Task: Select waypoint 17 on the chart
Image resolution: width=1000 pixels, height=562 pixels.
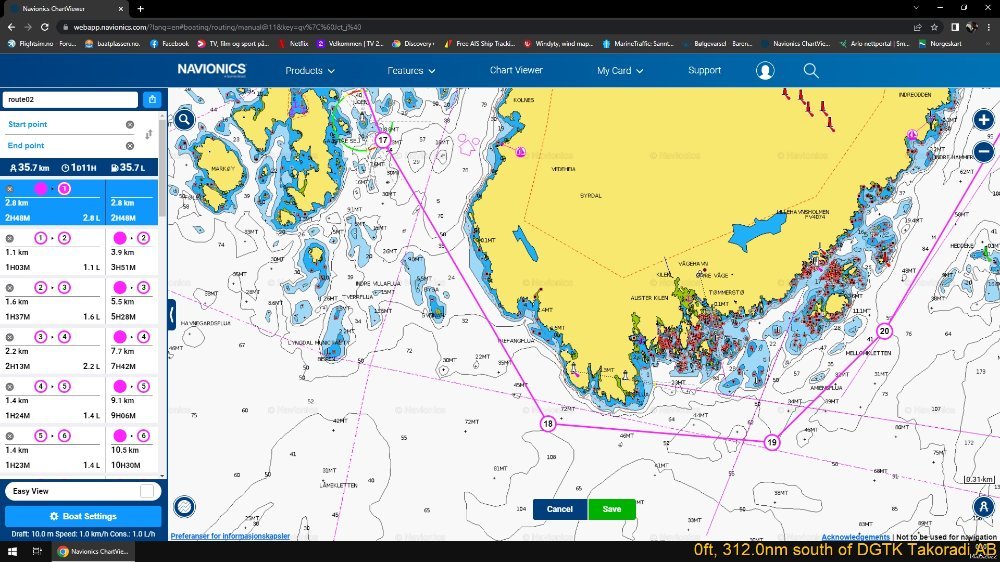Action: [x=382, y=140]
